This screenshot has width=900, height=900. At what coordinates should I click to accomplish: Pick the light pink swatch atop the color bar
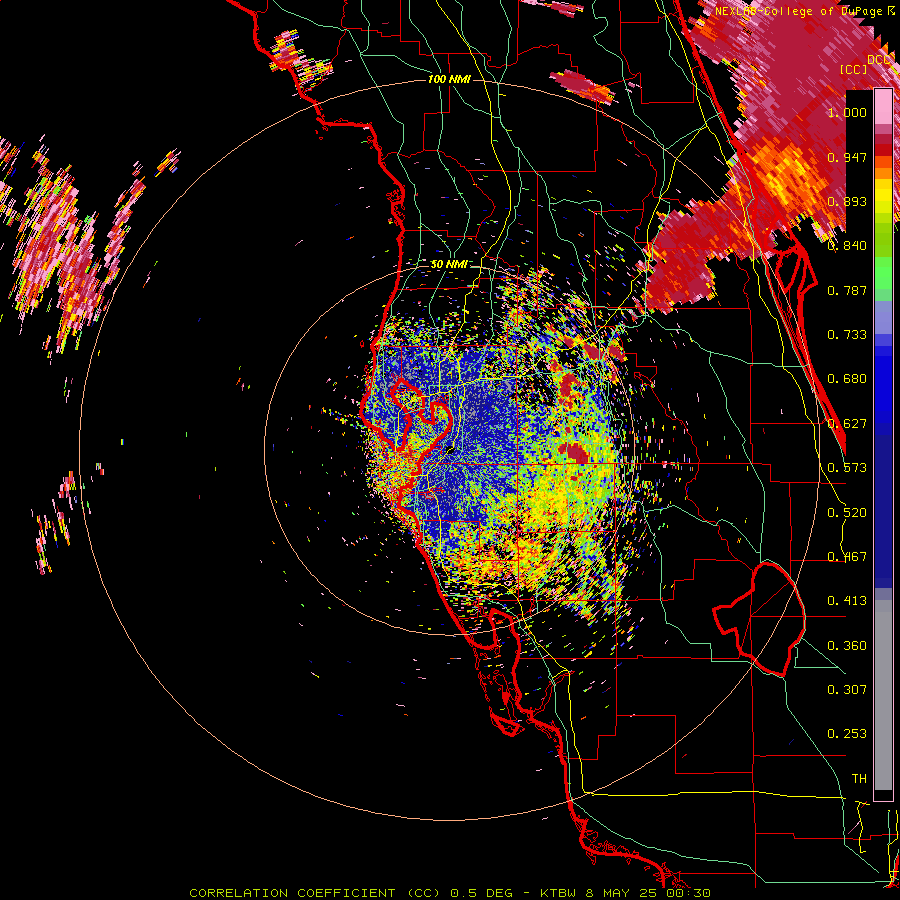883,106
